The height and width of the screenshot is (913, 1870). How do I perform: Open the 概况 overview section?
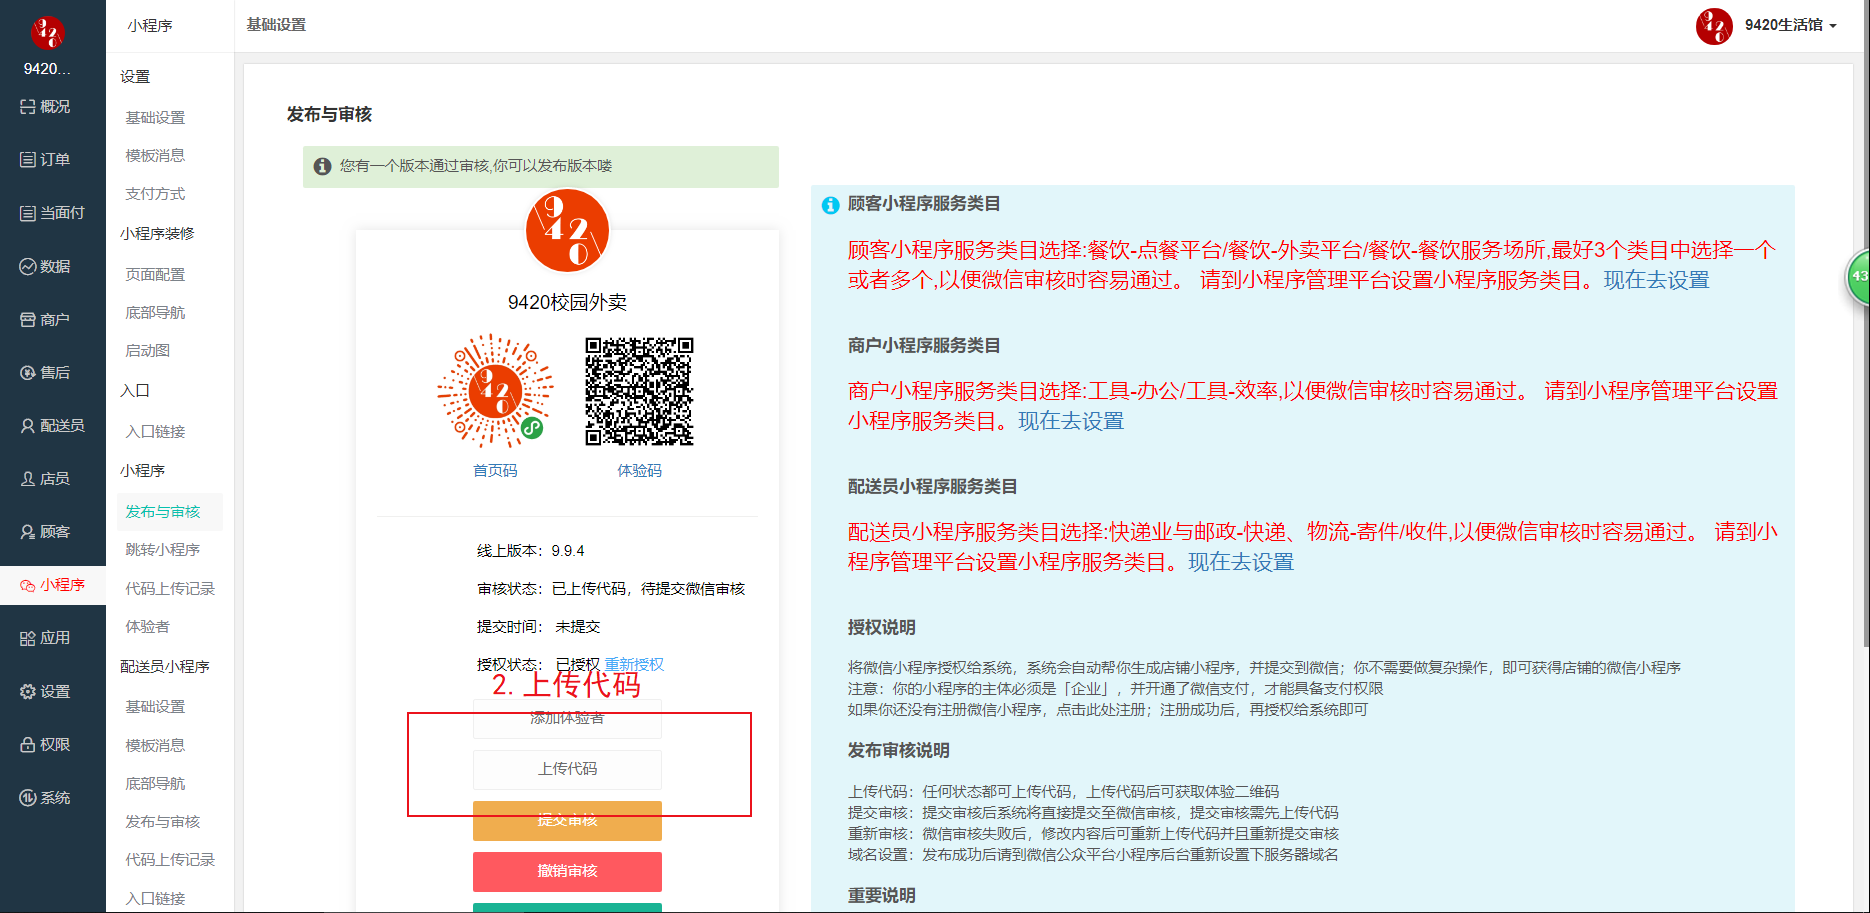pos(45,107)
